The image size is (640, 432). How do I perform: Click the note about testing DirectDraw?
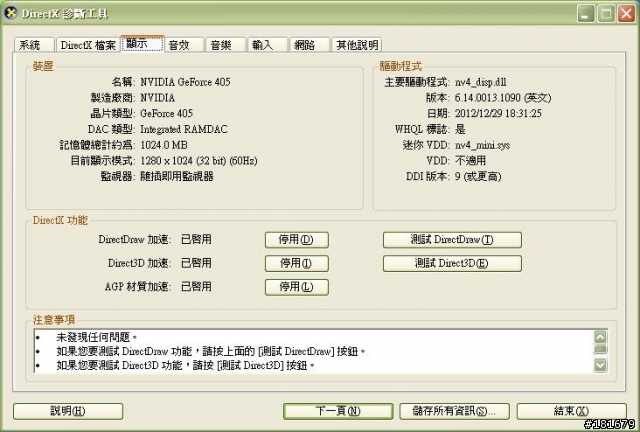click(x=211, y=351)
